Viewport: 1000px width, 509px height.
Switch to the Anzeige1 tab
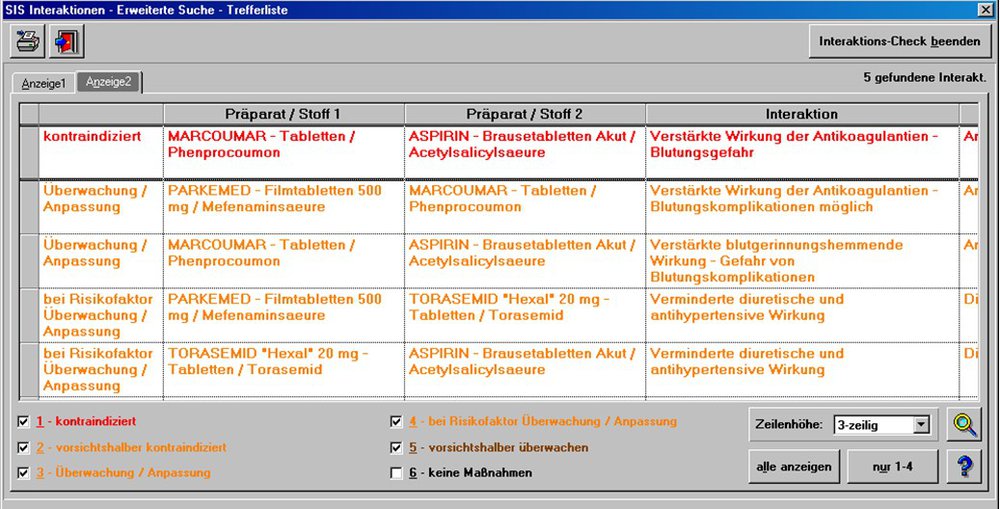point(43,83)
